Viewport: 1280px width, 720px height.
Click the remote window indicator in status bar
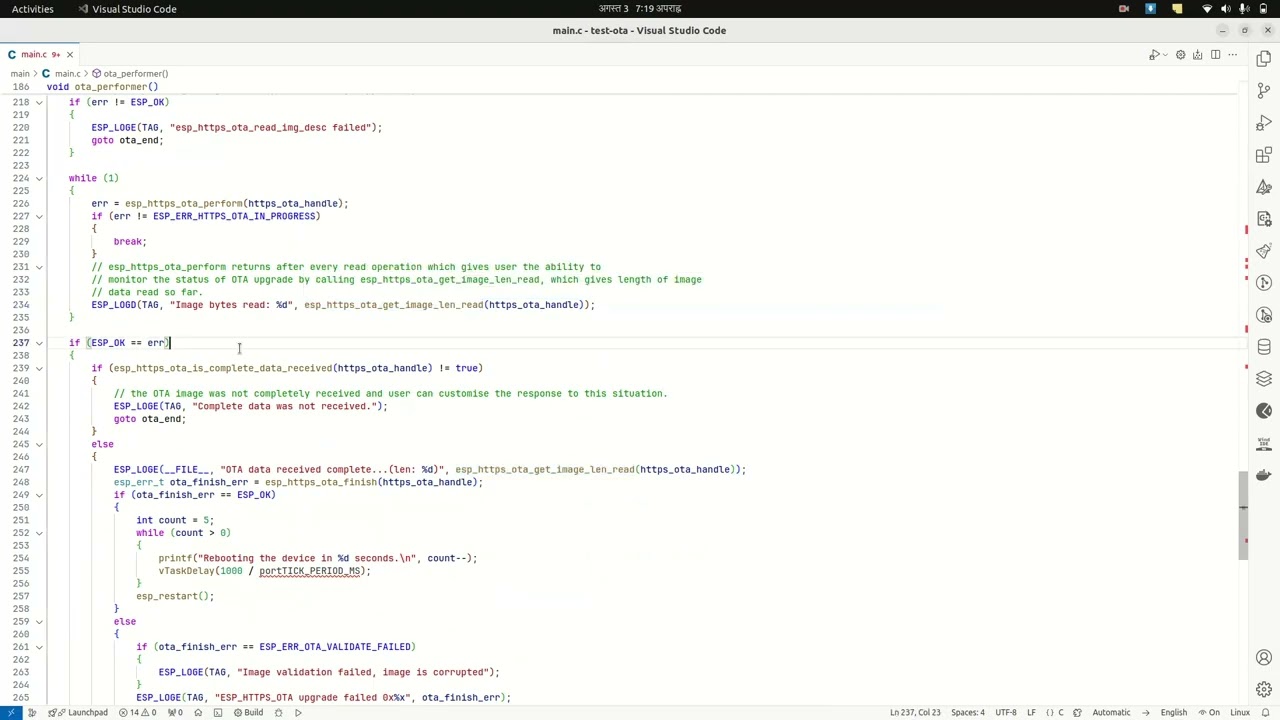coord(11,713)
